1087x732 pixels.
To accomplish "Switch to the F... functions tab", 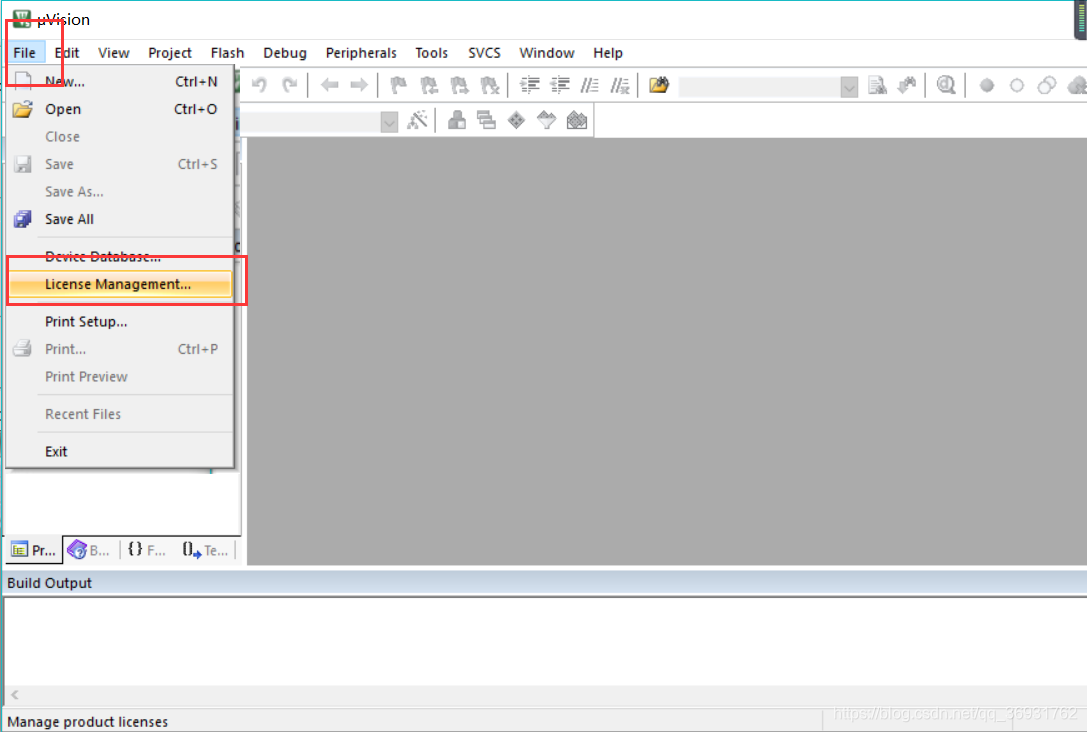I will click(147, 550).
